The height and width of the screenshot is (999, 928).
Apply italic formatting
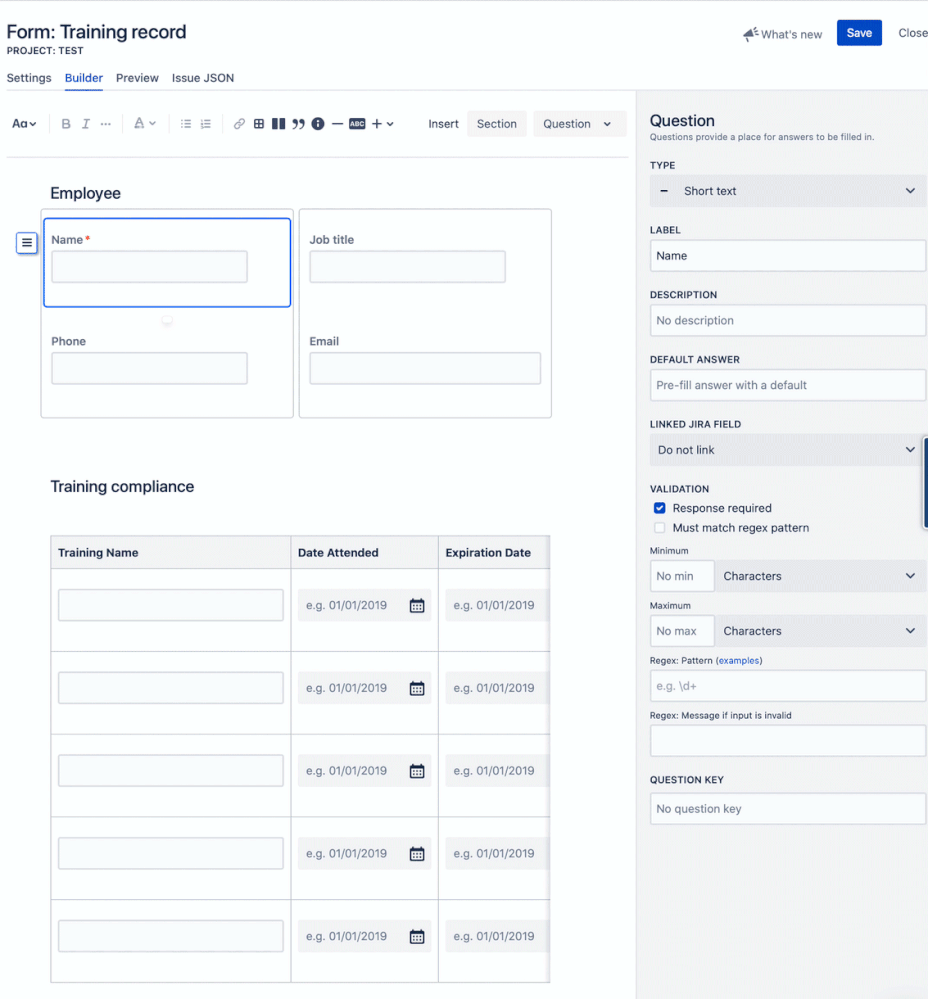pos(85,123)
